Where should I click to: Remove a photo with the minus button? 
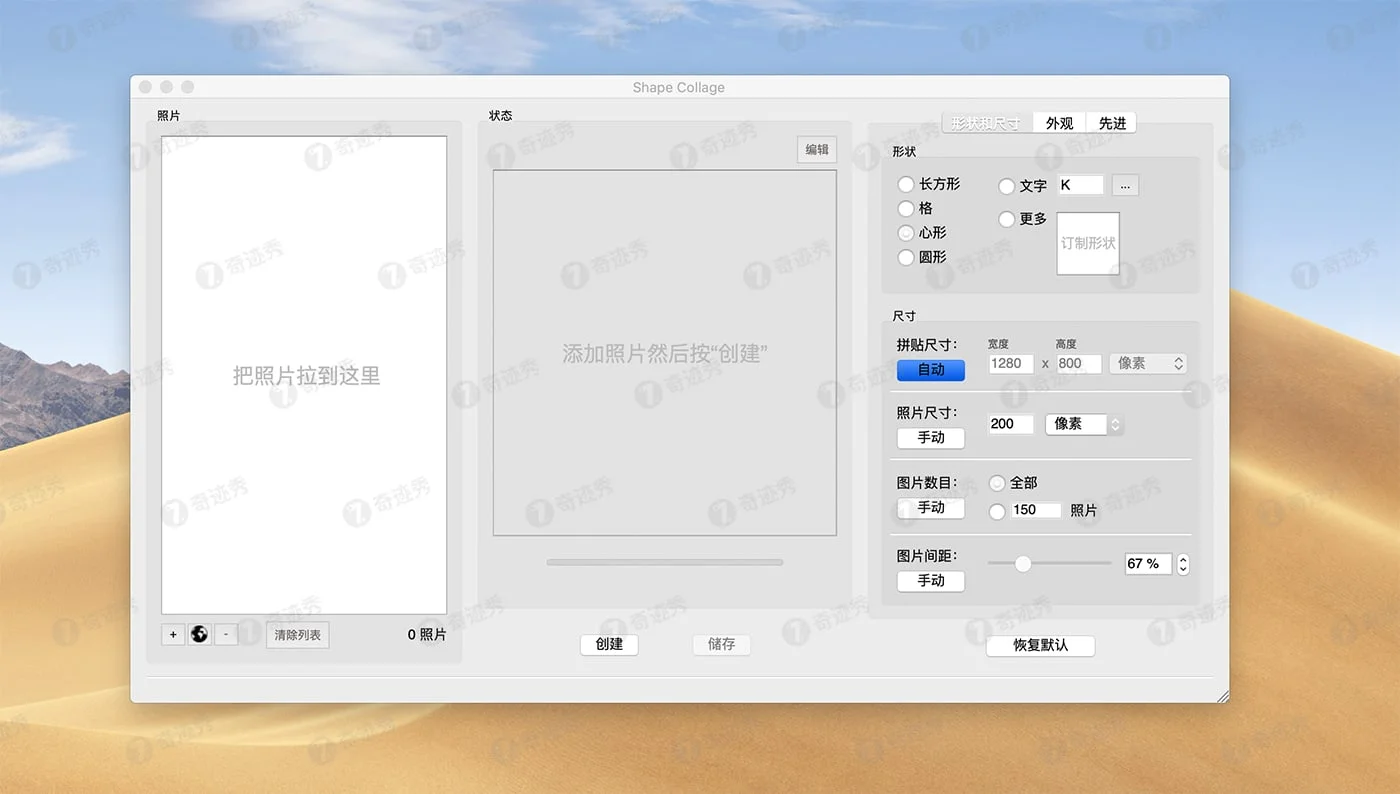click(x=225, y=634)
